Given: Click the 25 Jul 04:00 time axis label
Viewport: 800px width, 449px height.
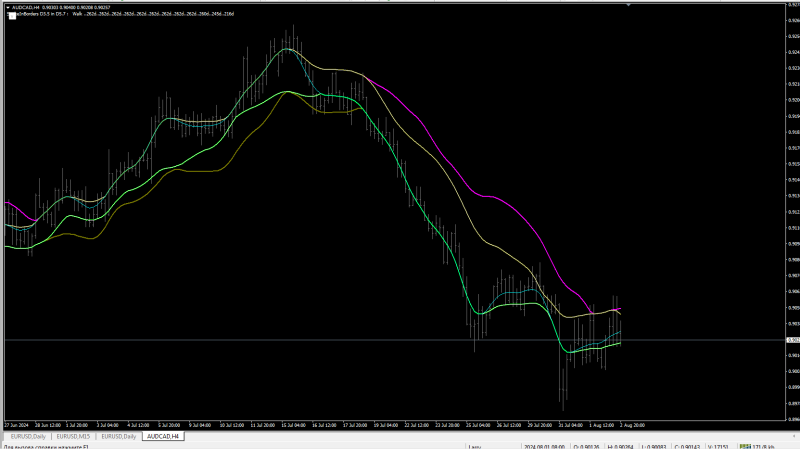Looking at the screenshot, I should pyautogui.click(x=478, y=425).
